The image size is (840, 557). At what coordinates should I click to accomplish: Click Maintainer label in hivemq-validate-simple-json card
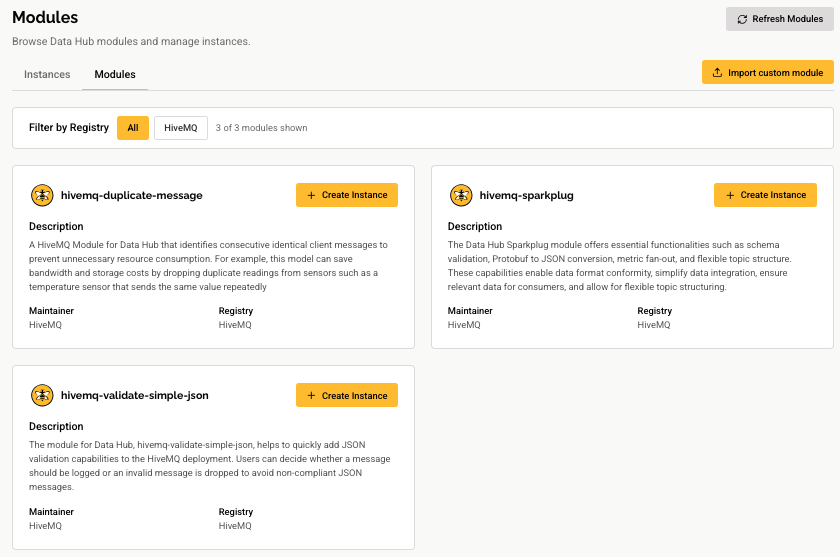point(51,511)
